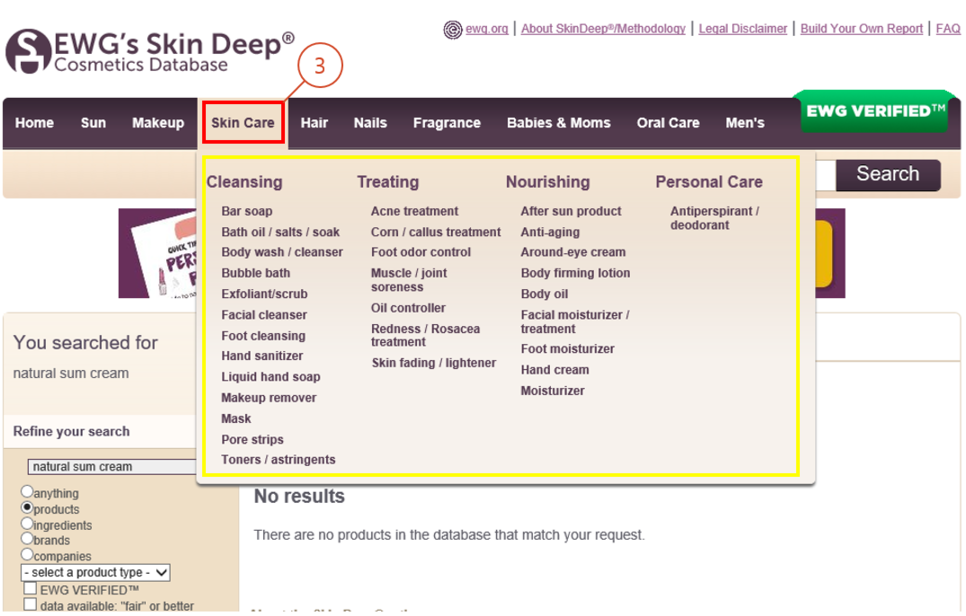
Task: Choose Mask category
Action: click(236, 419)
